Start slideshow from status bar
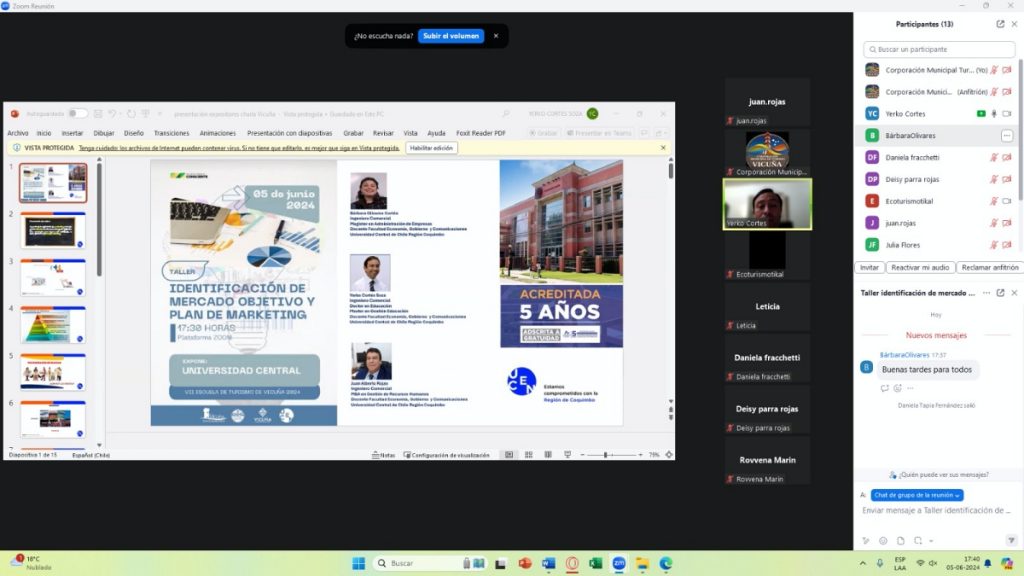 (568, 455)
